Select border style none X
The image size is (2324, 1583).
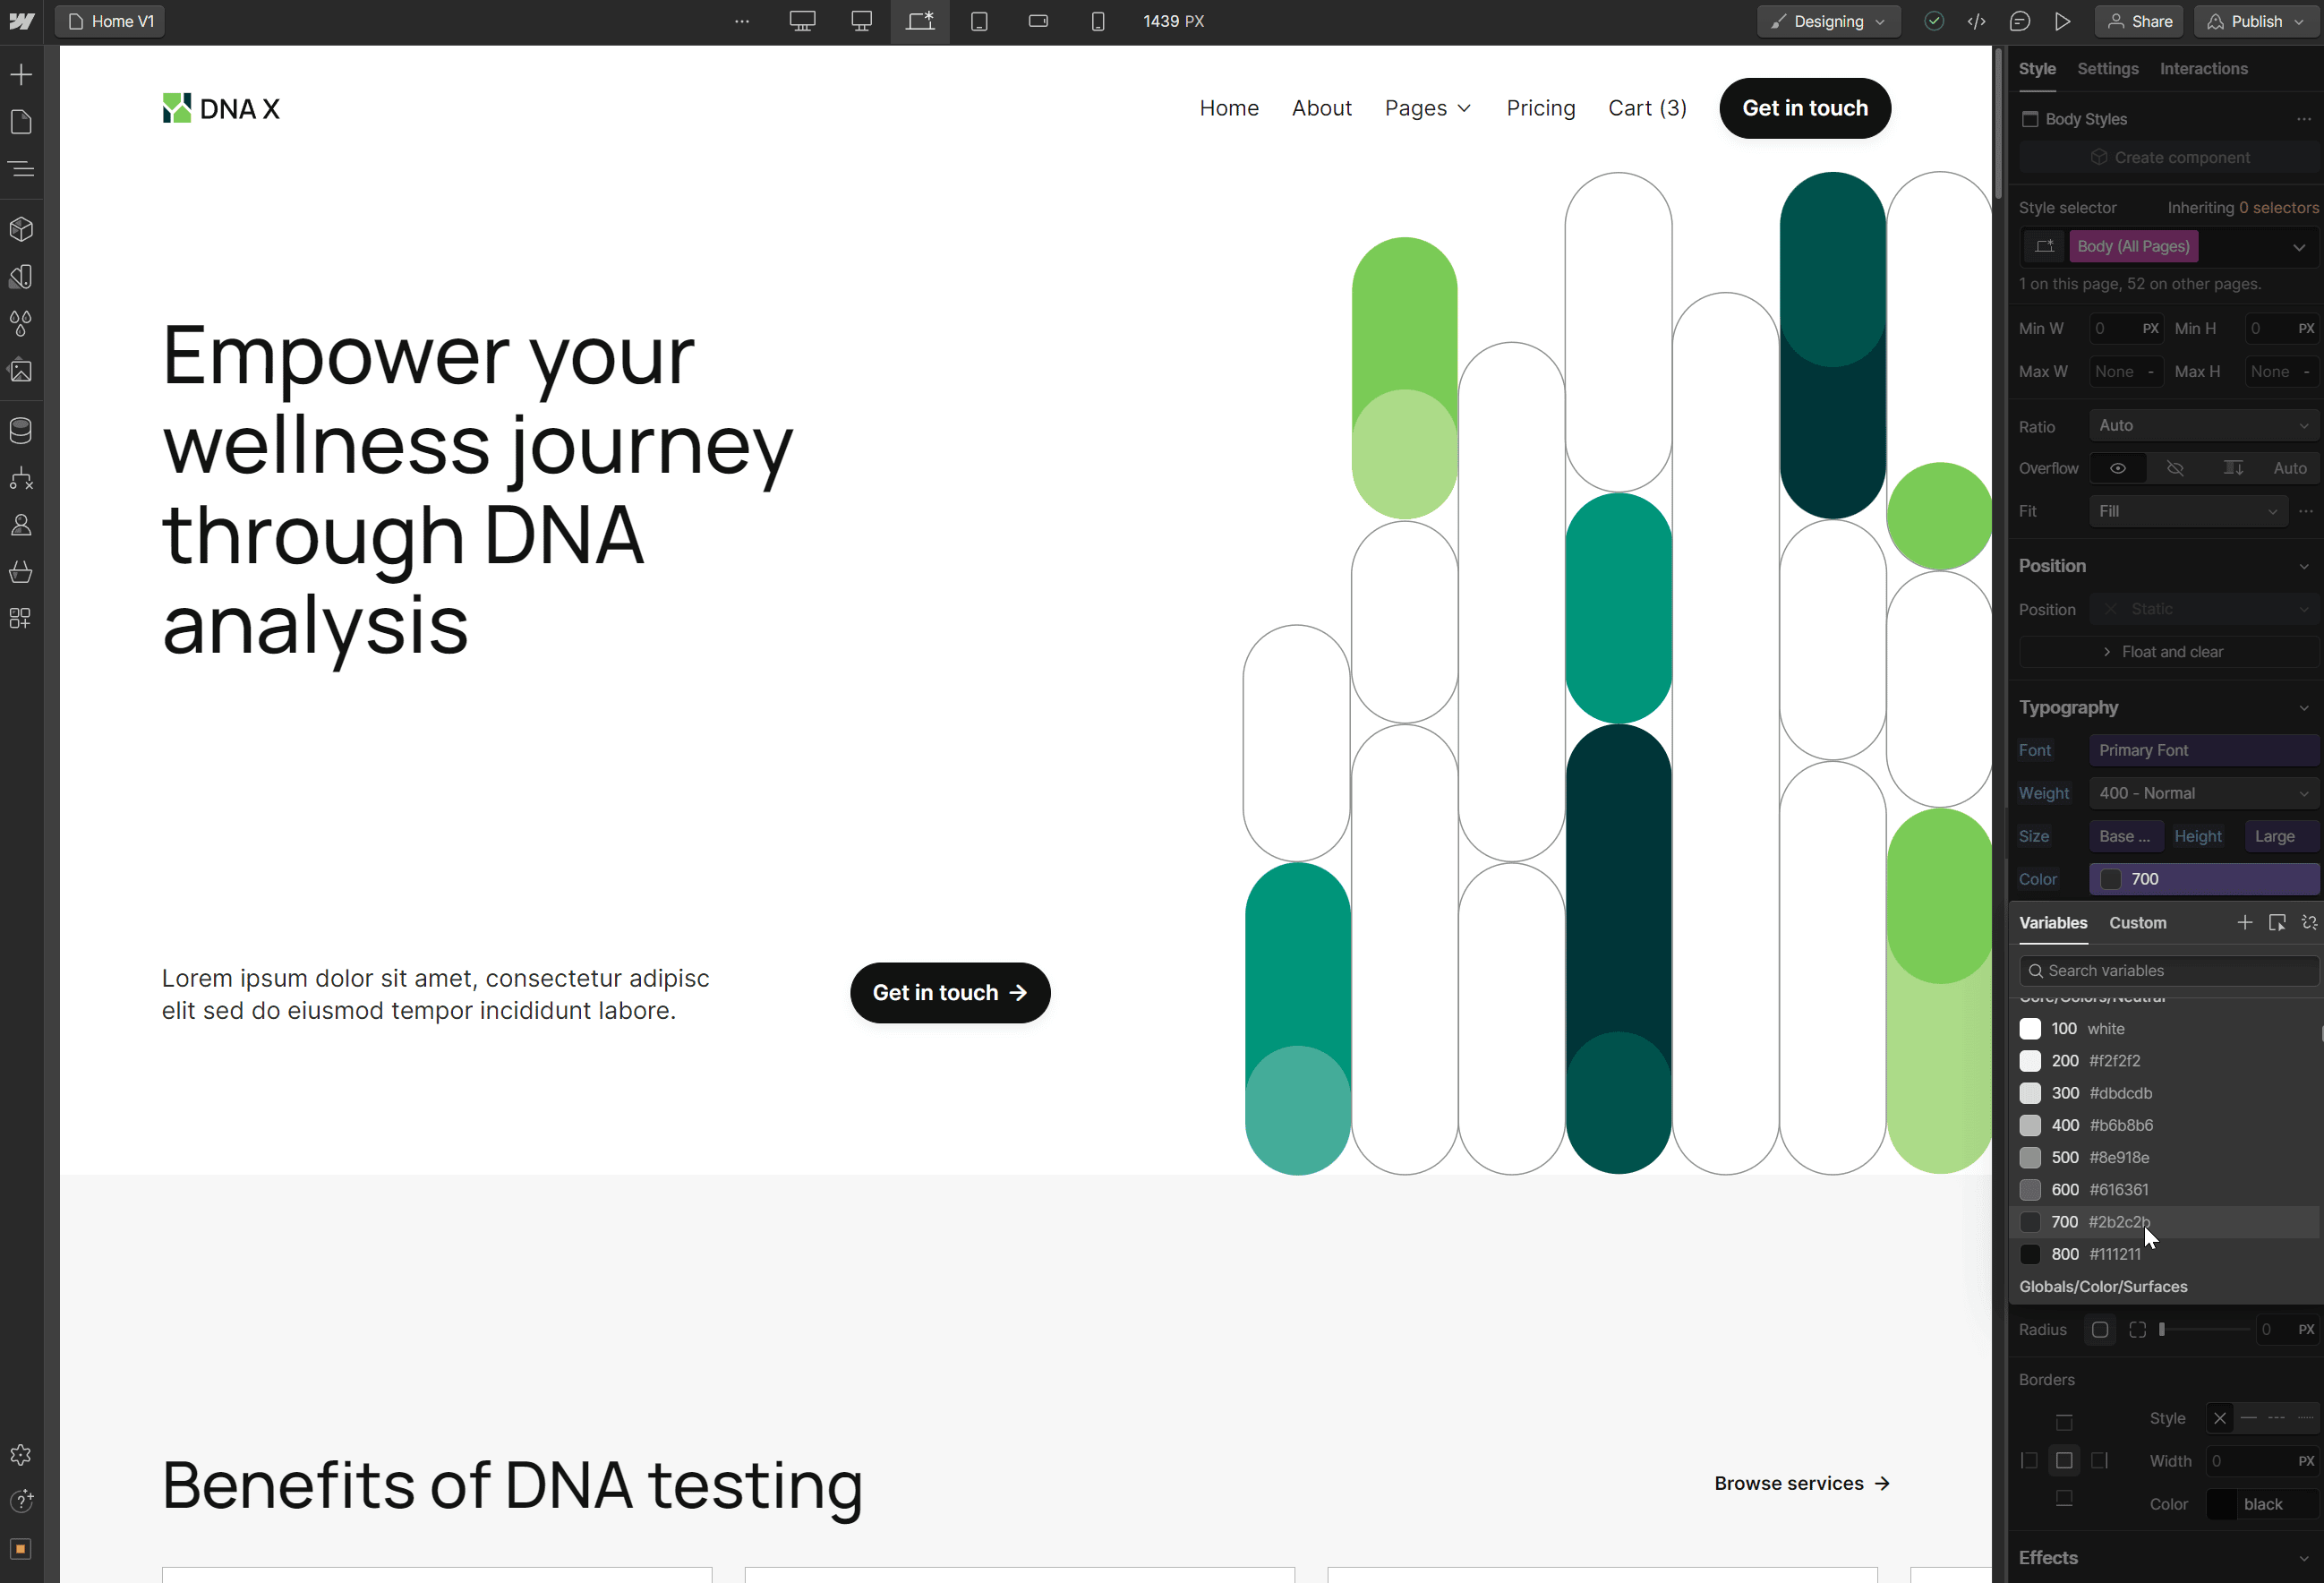coord(2219,1418)
